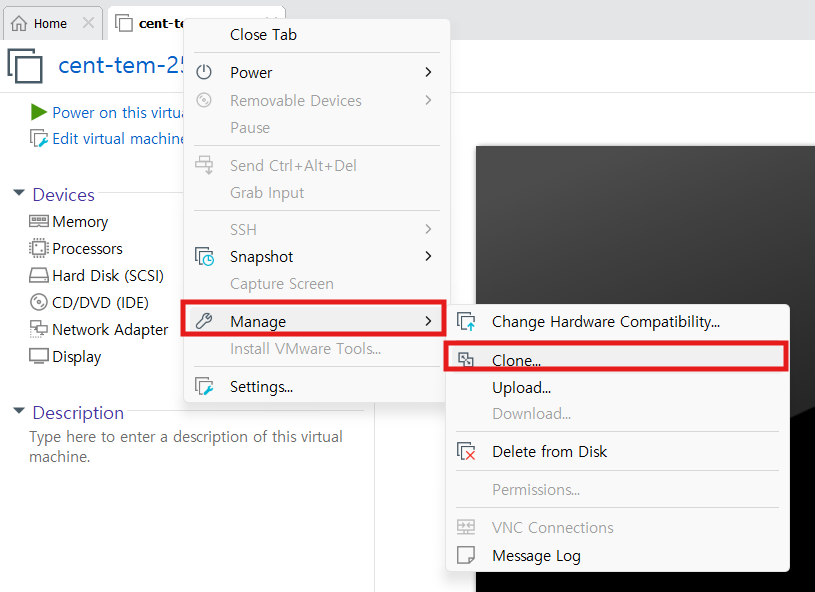Click the Devices section heading

pyautogui.click(x=63, y=194)
